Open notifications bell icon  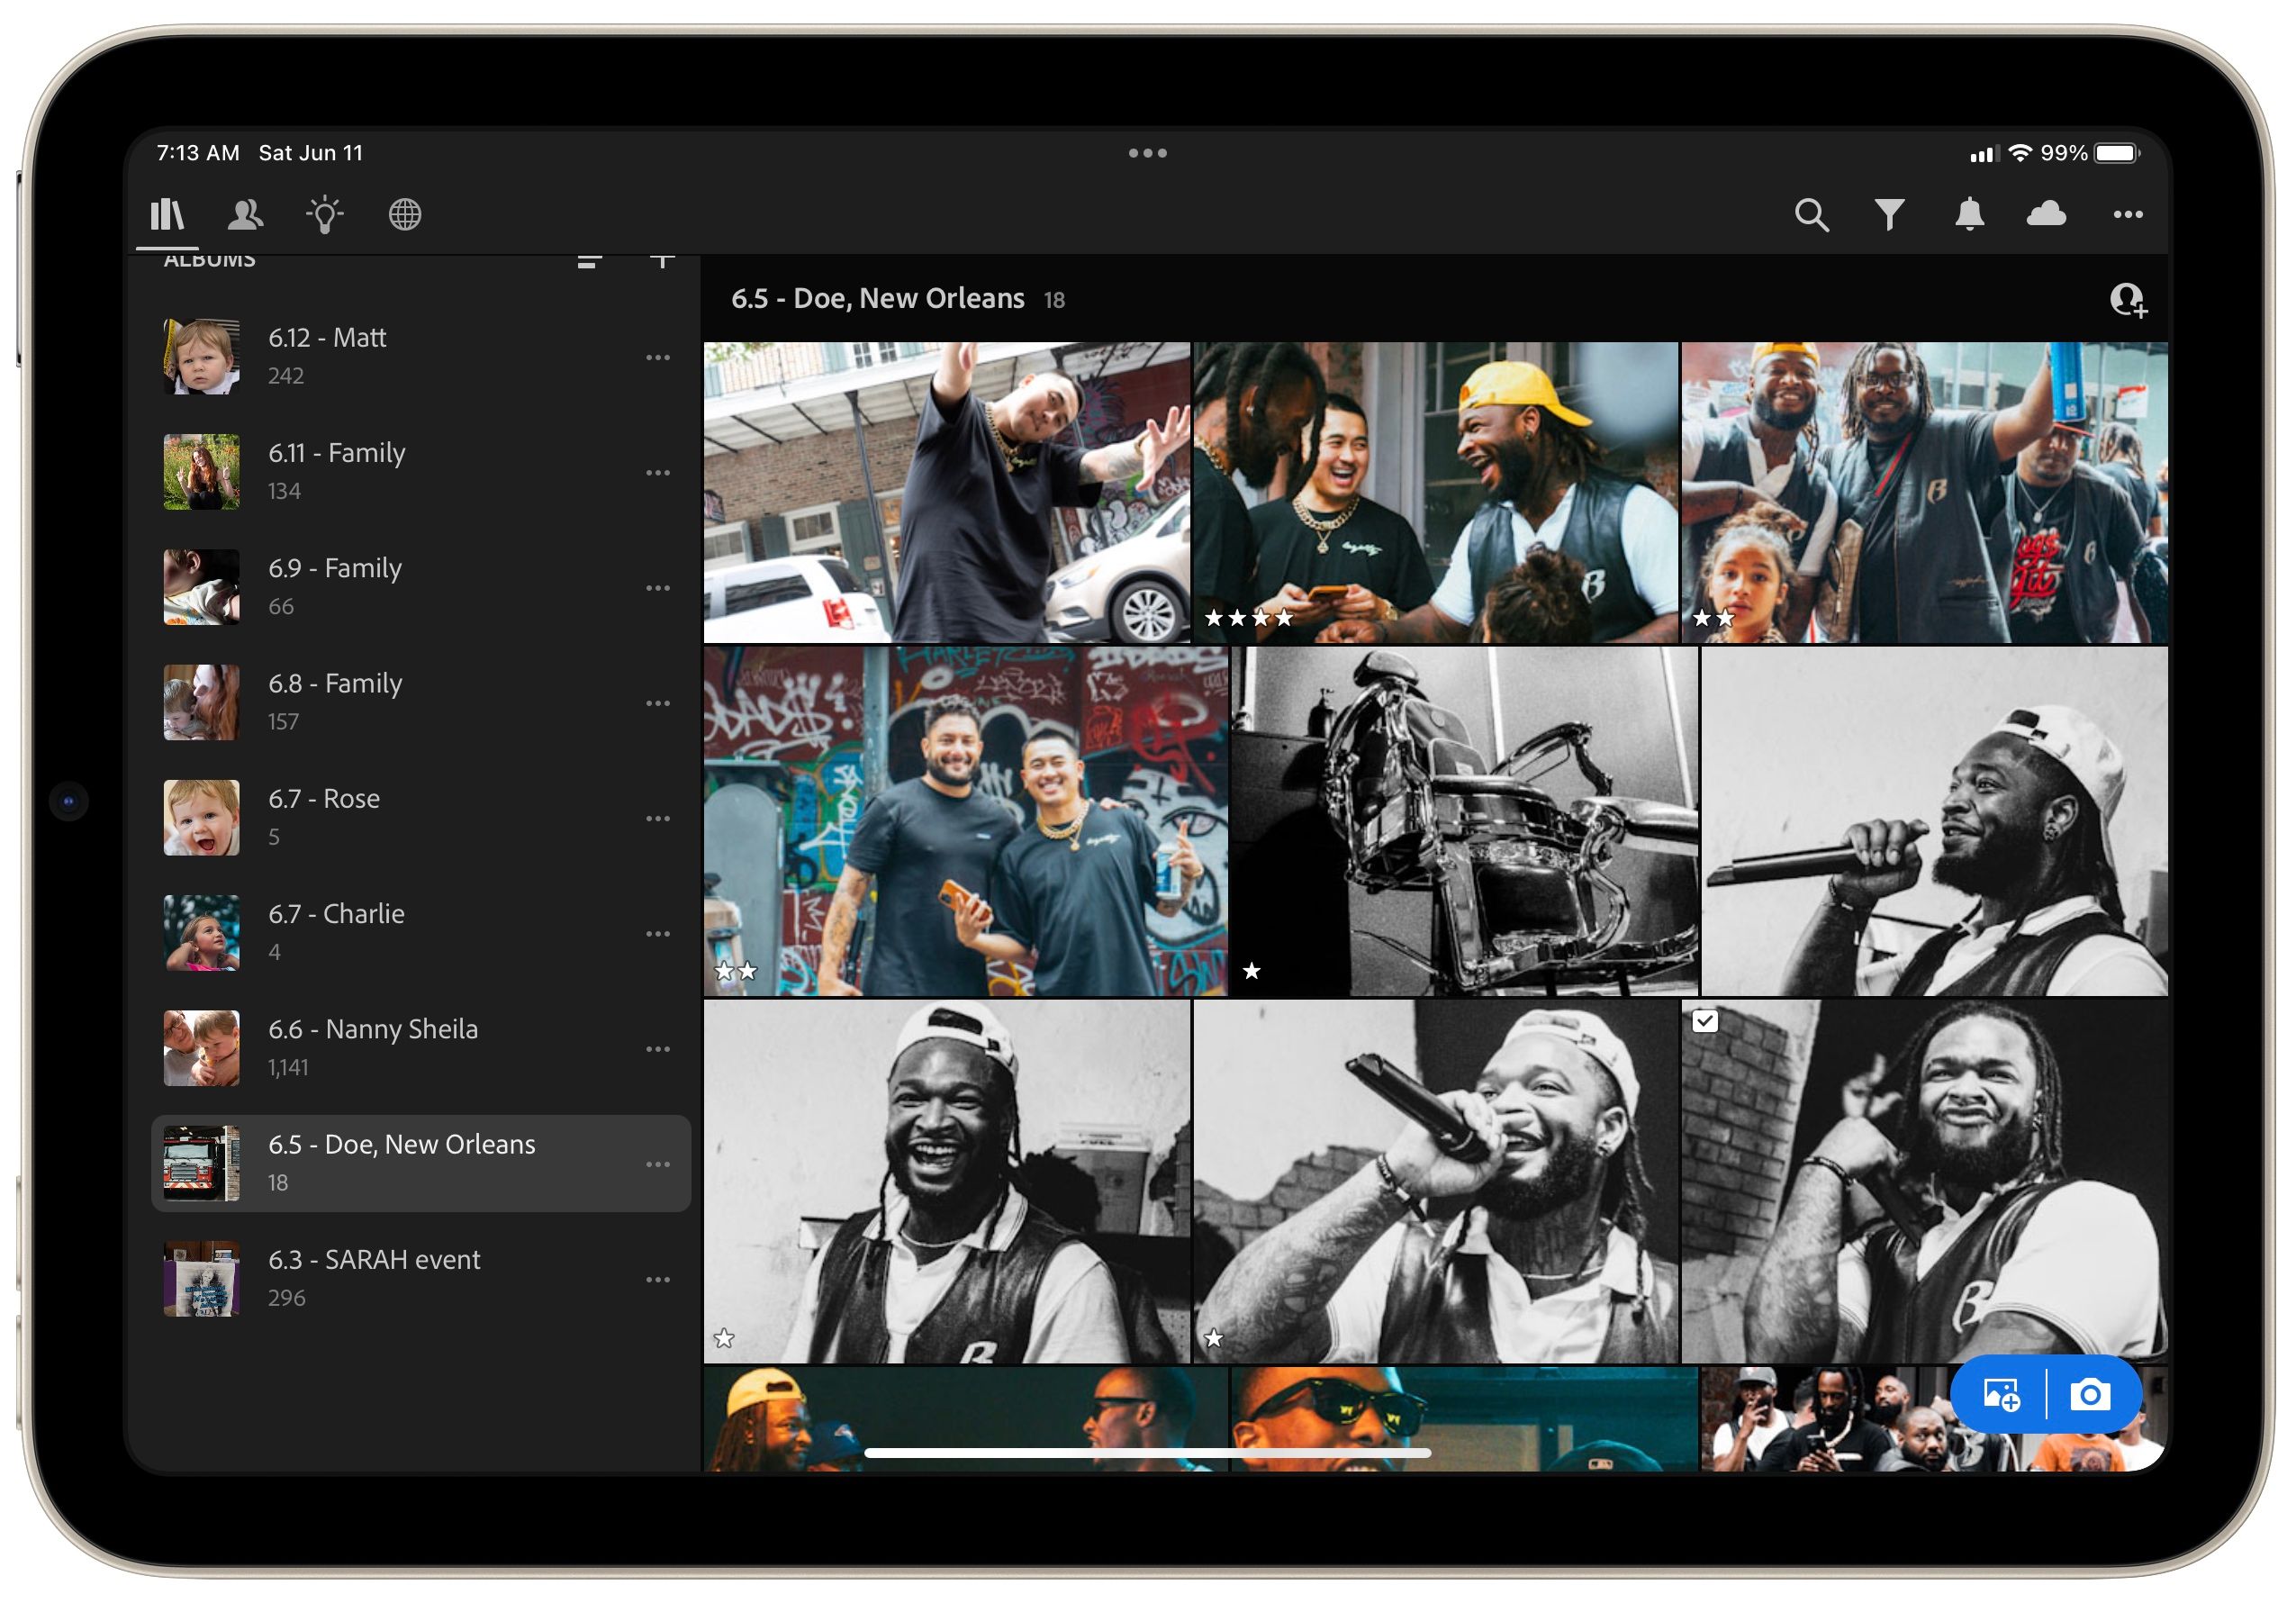click(x=1969, y=214)
